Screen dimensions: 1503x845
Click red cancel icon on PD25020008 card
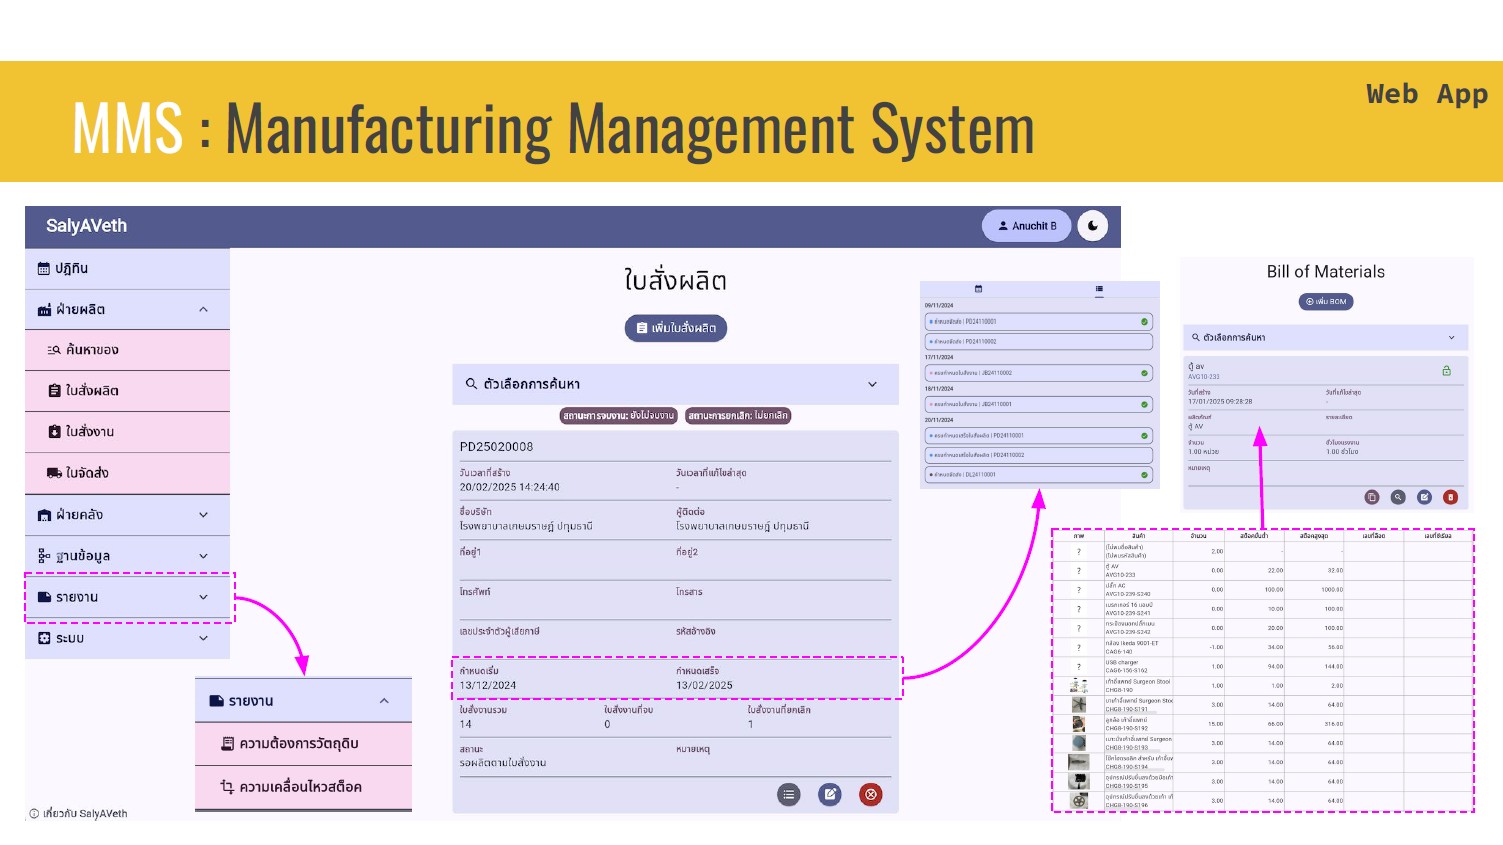(x=871, y=795)
